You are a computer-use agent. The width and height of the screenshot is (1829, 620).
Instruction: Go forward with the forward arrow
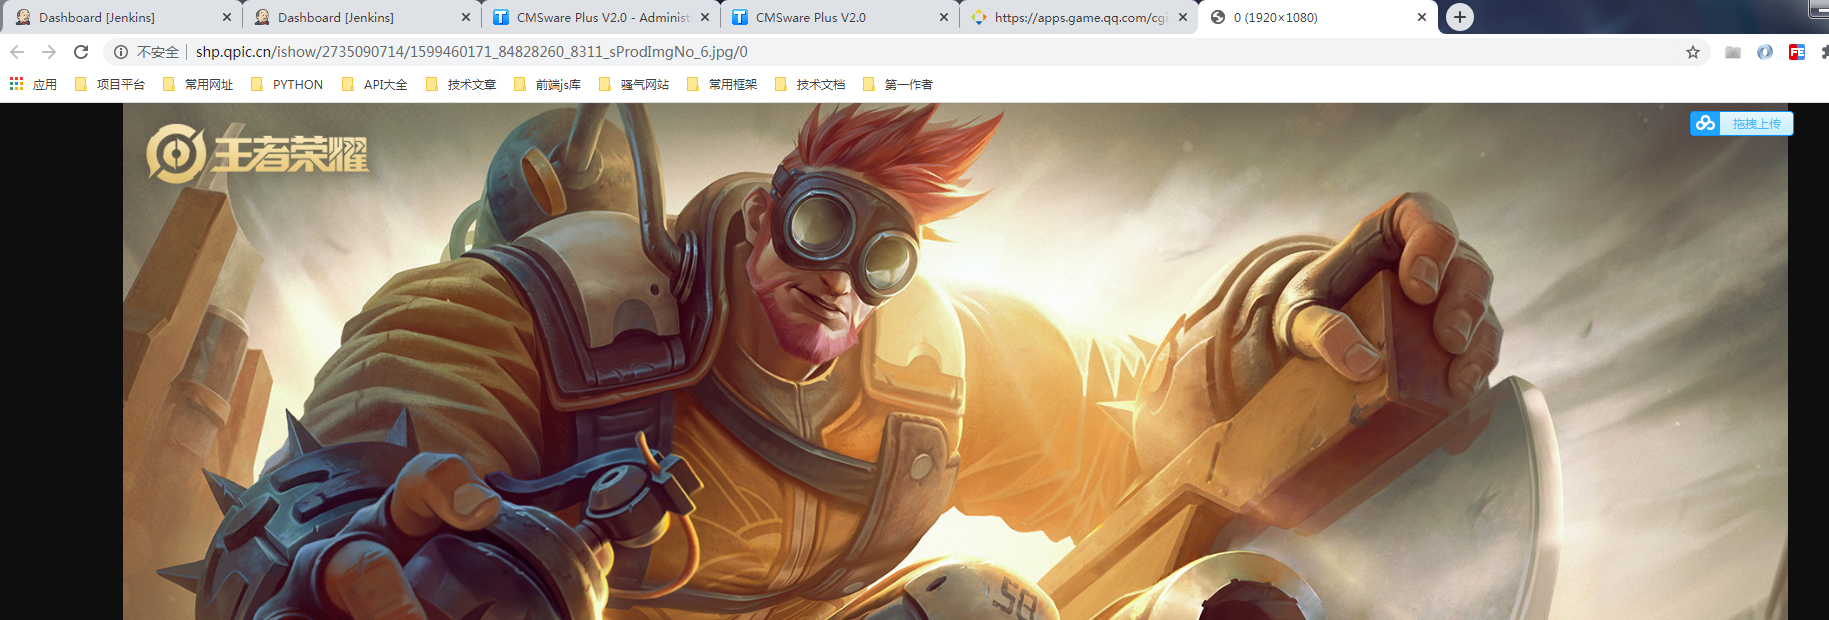tap(49, 52)
